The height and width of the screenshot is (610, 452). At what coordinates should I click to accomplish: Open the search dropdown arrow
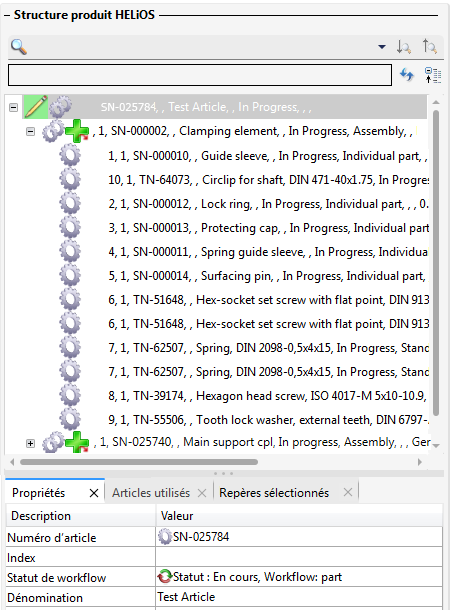pos(382,47)
